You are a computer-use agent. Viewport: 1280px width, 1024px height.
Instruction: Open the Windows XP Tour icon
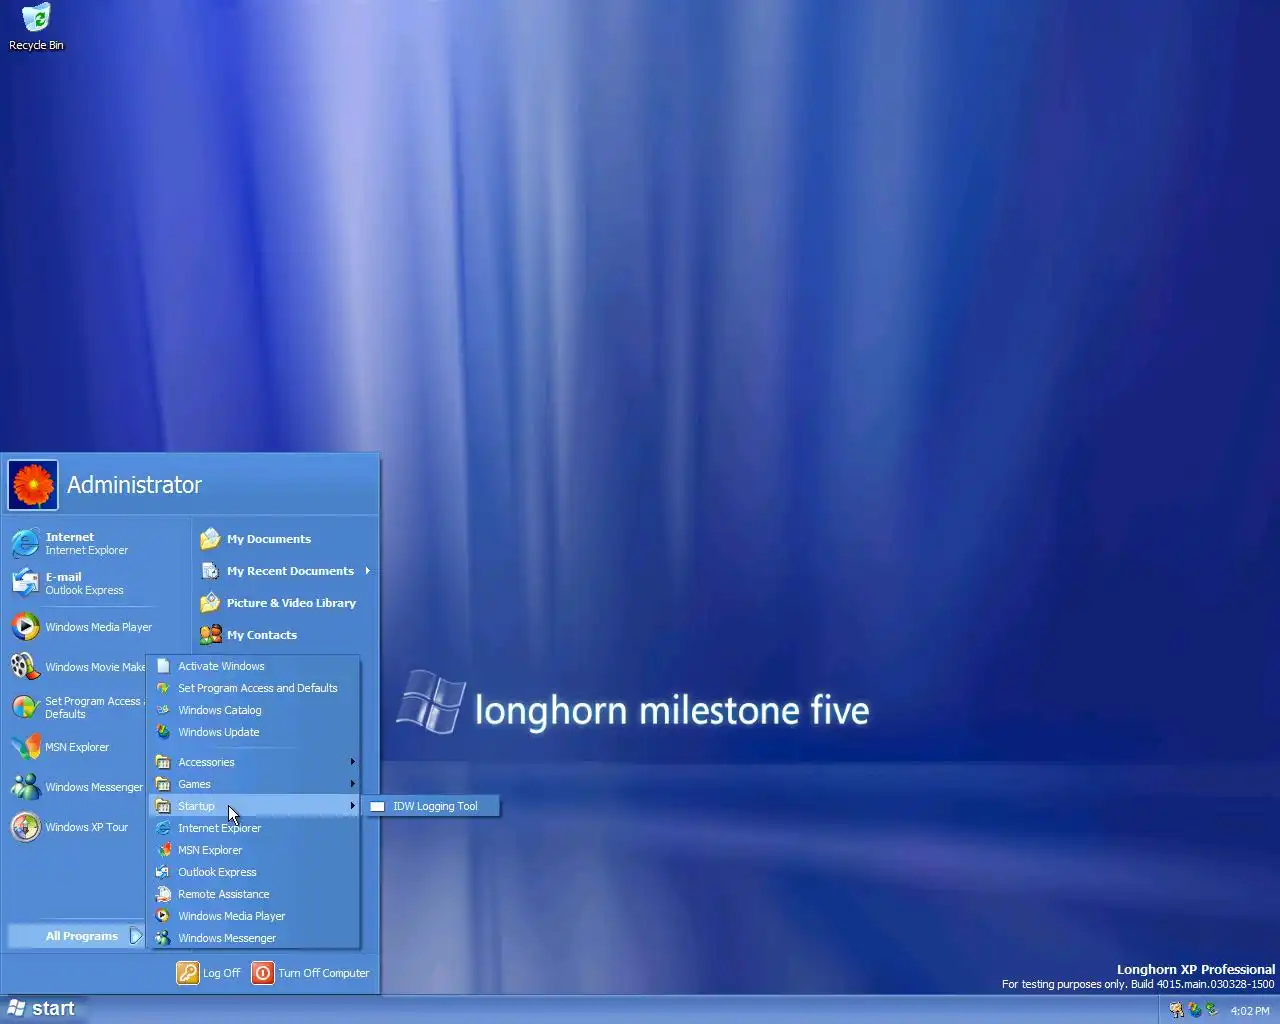tap(25, 827)
